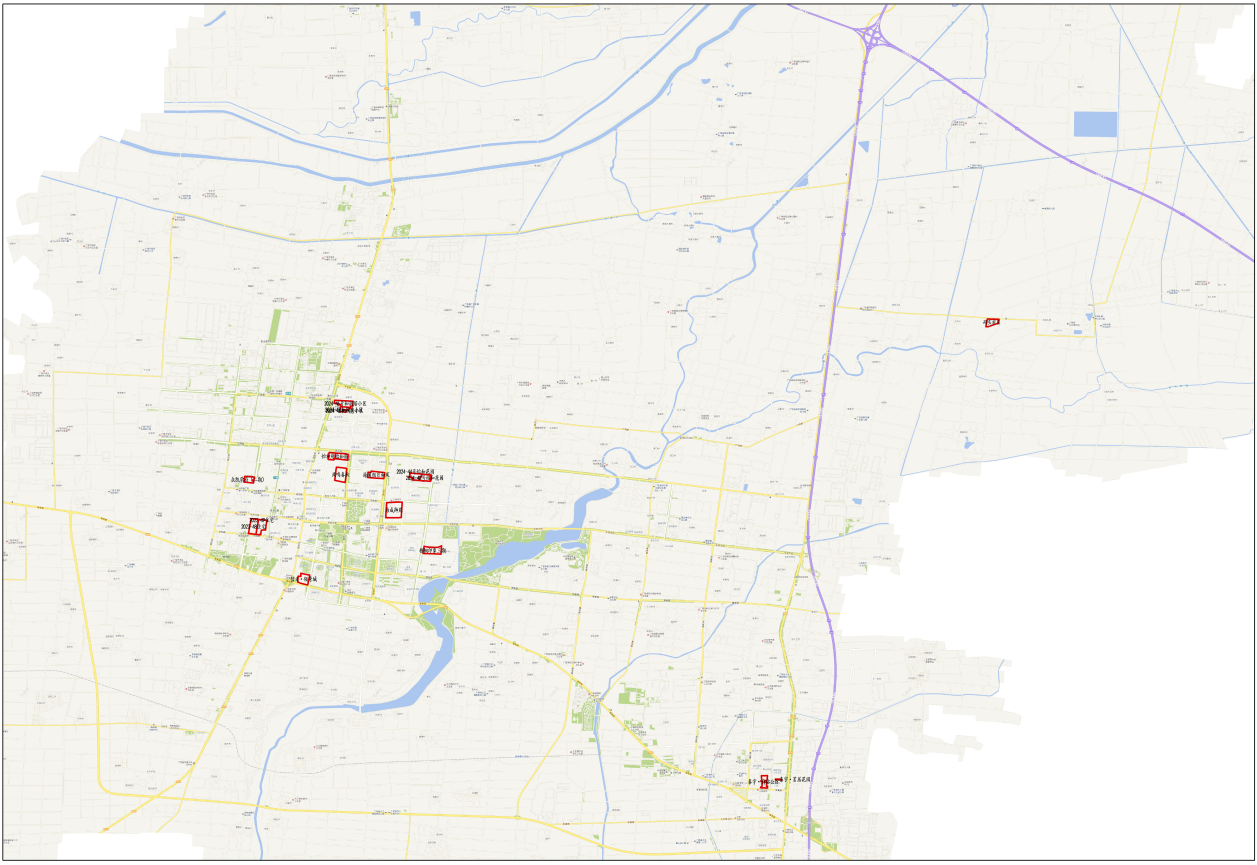Click the tall narrow red parcel in the southeast

tap(764, 782)
